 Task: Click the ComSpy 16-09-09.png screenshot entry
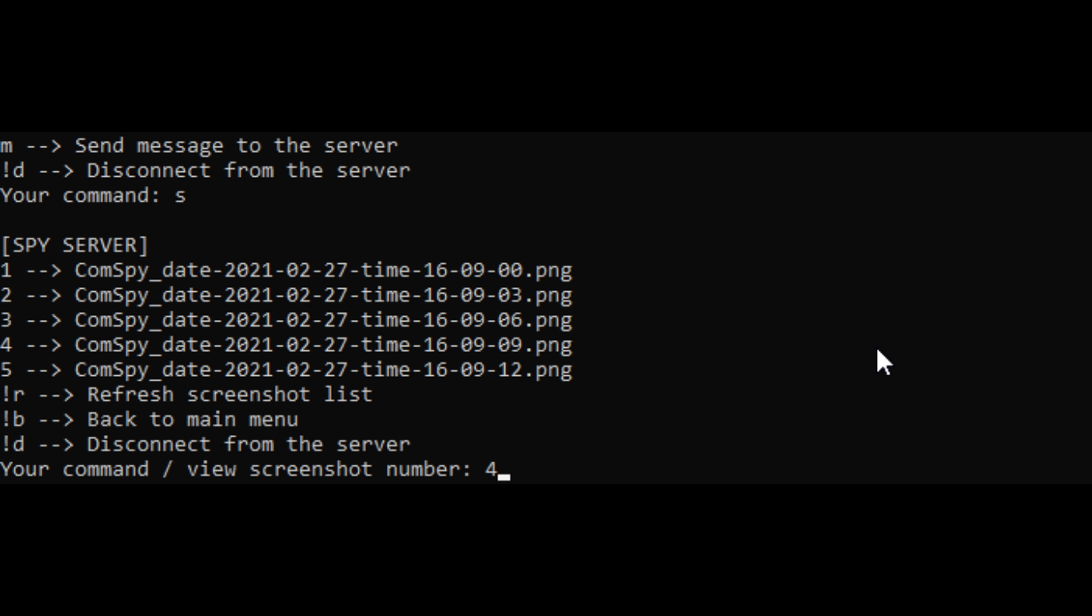[286, 345]
